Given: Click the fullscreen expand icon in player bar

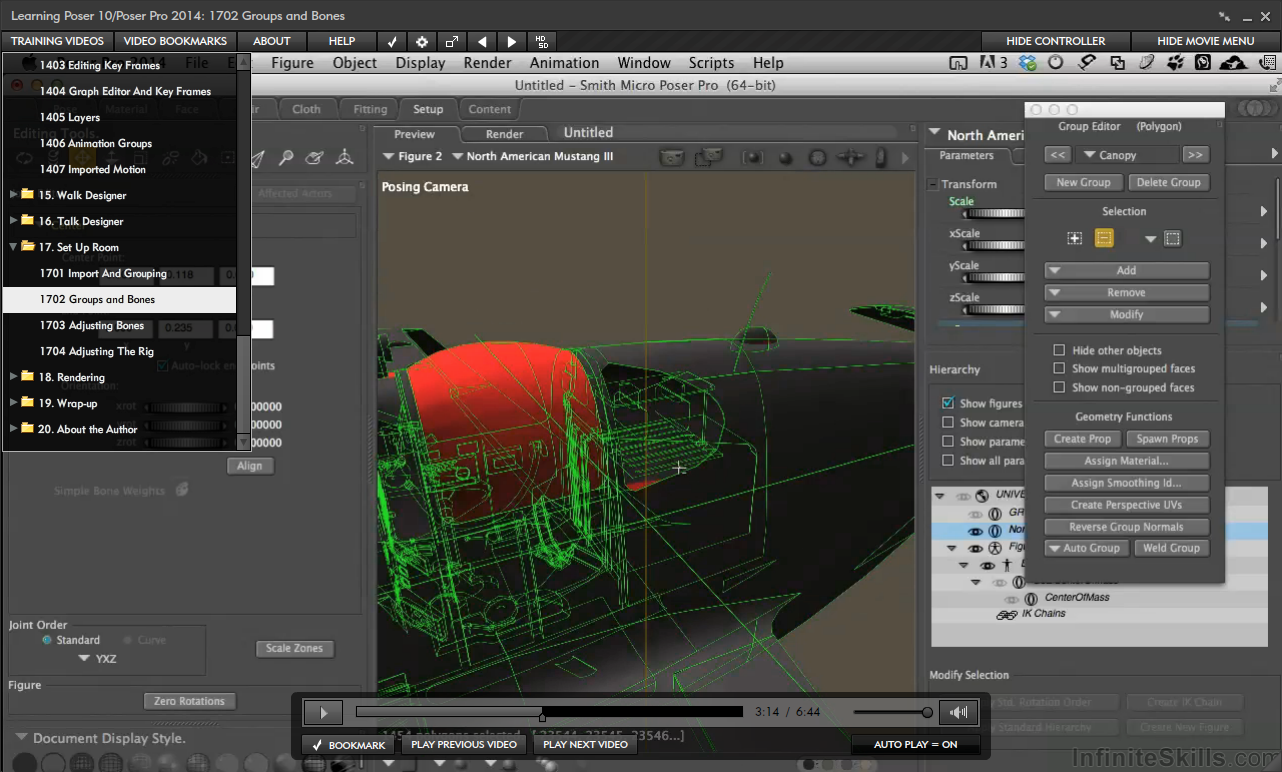Looking at the screenshot, I should 452,42.
